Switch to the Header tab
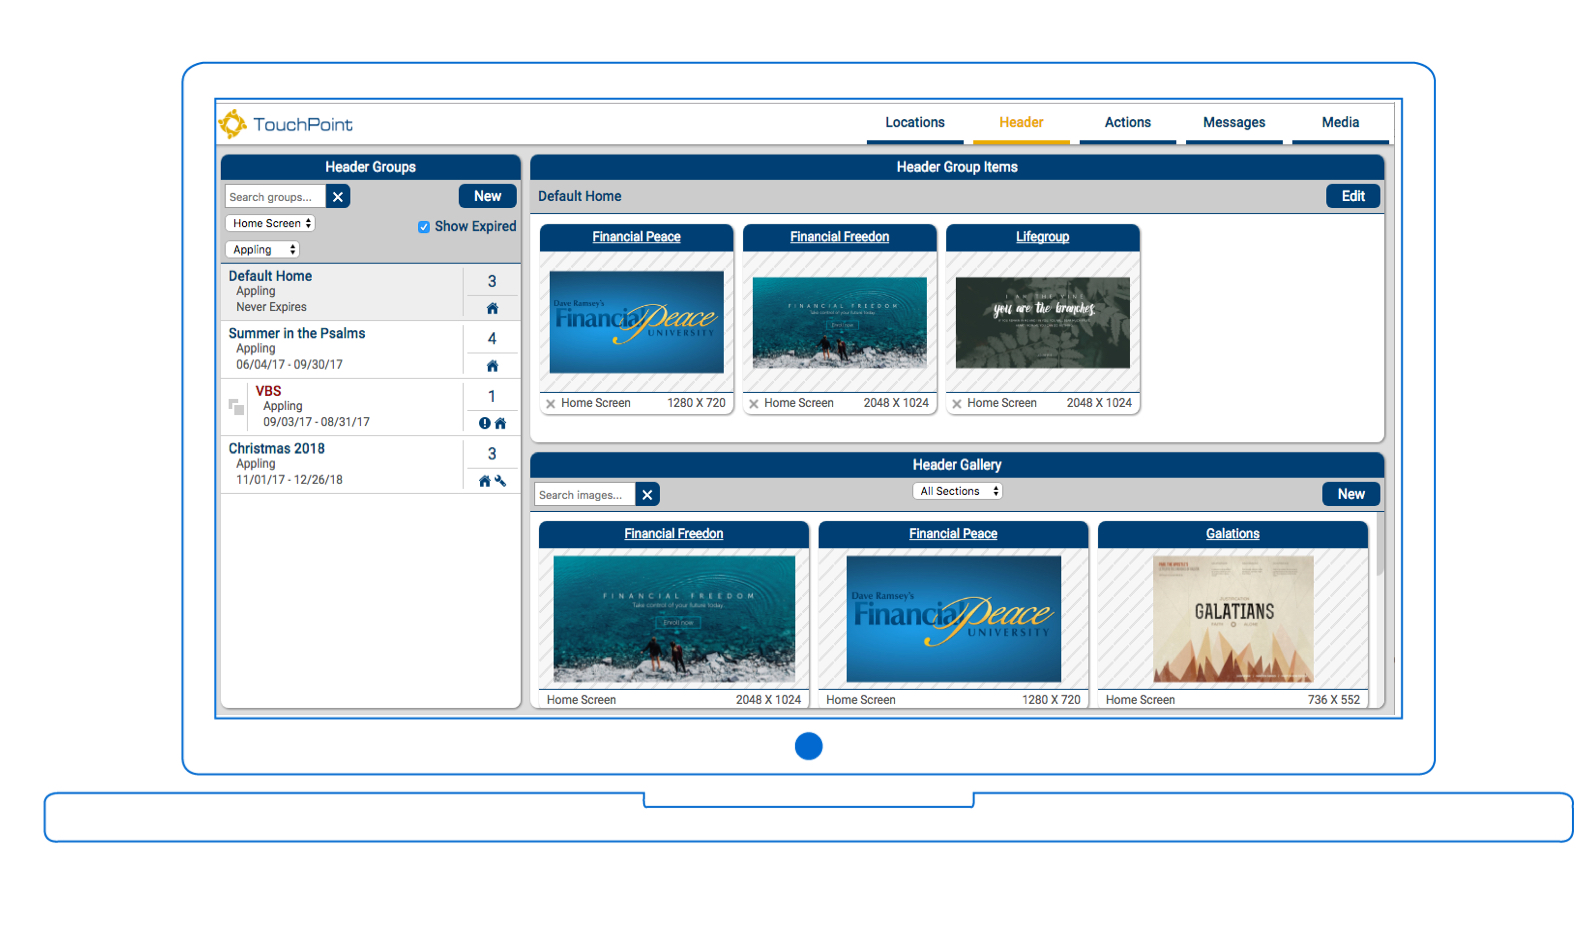 point(1021,123)
